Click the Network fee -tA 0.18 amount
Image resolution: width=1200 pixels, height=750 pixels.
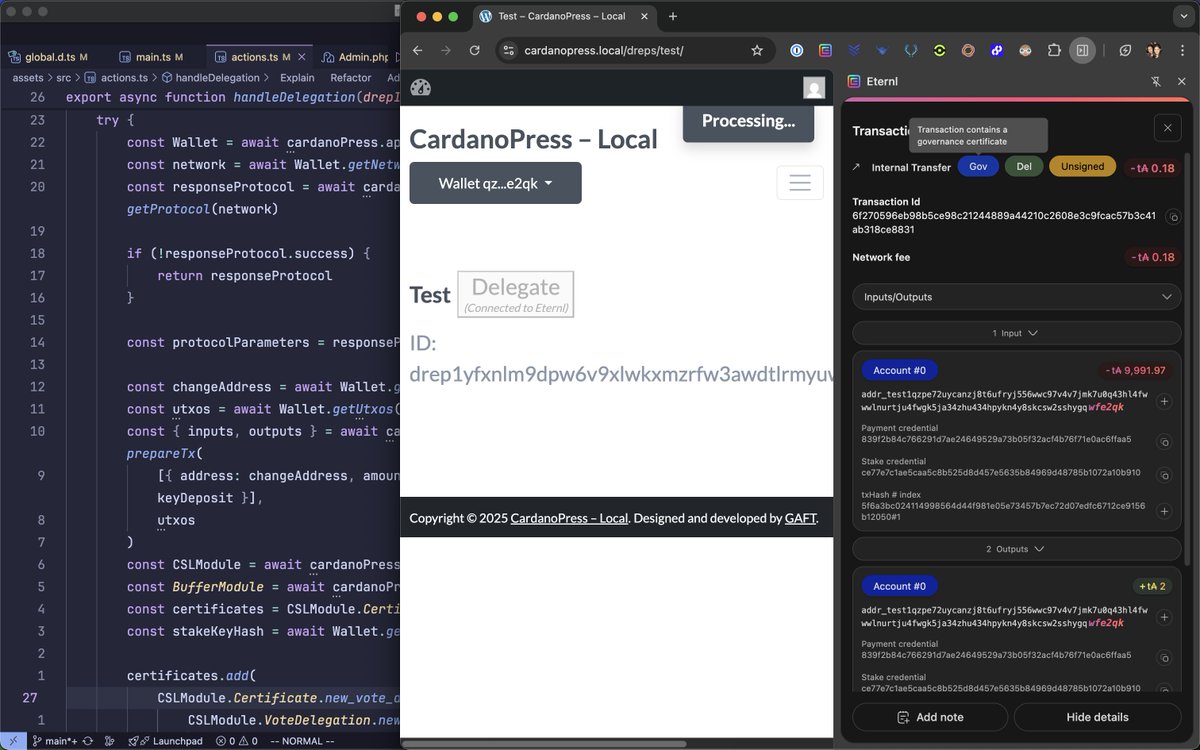[1152, 257]
